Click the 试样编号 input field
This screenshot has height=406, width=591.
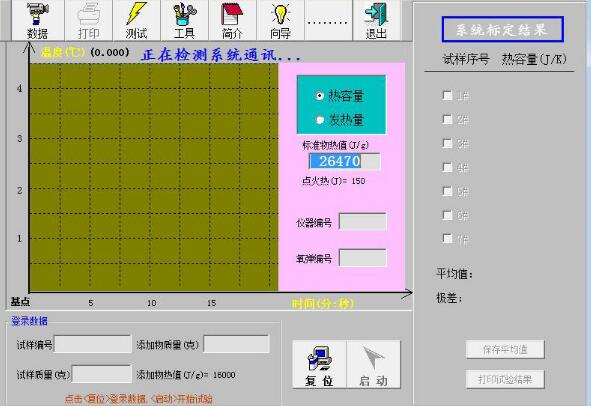coord(93,344)
